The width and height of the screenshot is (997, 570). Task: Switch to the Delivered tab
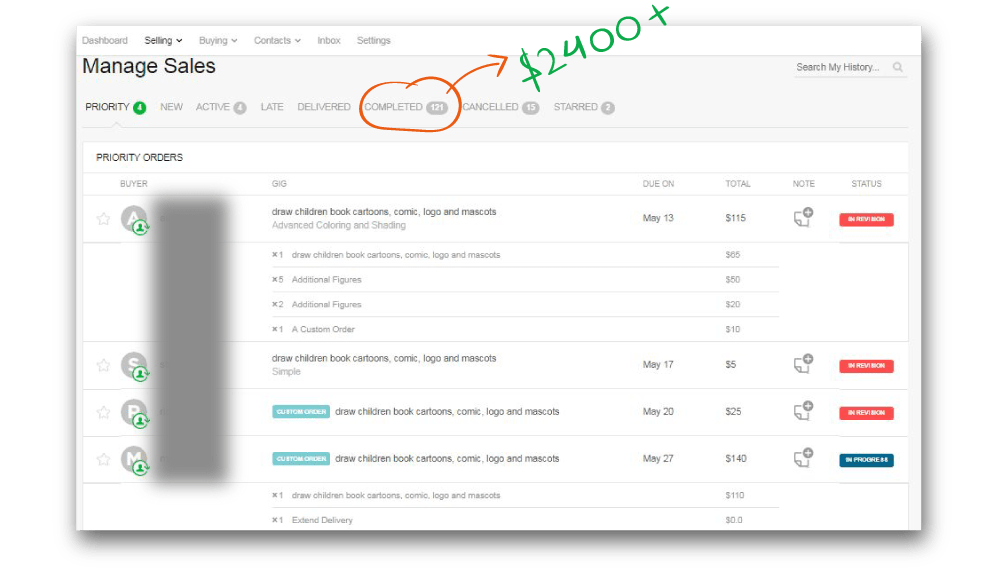pyautogui.click(x=324, y=107)
